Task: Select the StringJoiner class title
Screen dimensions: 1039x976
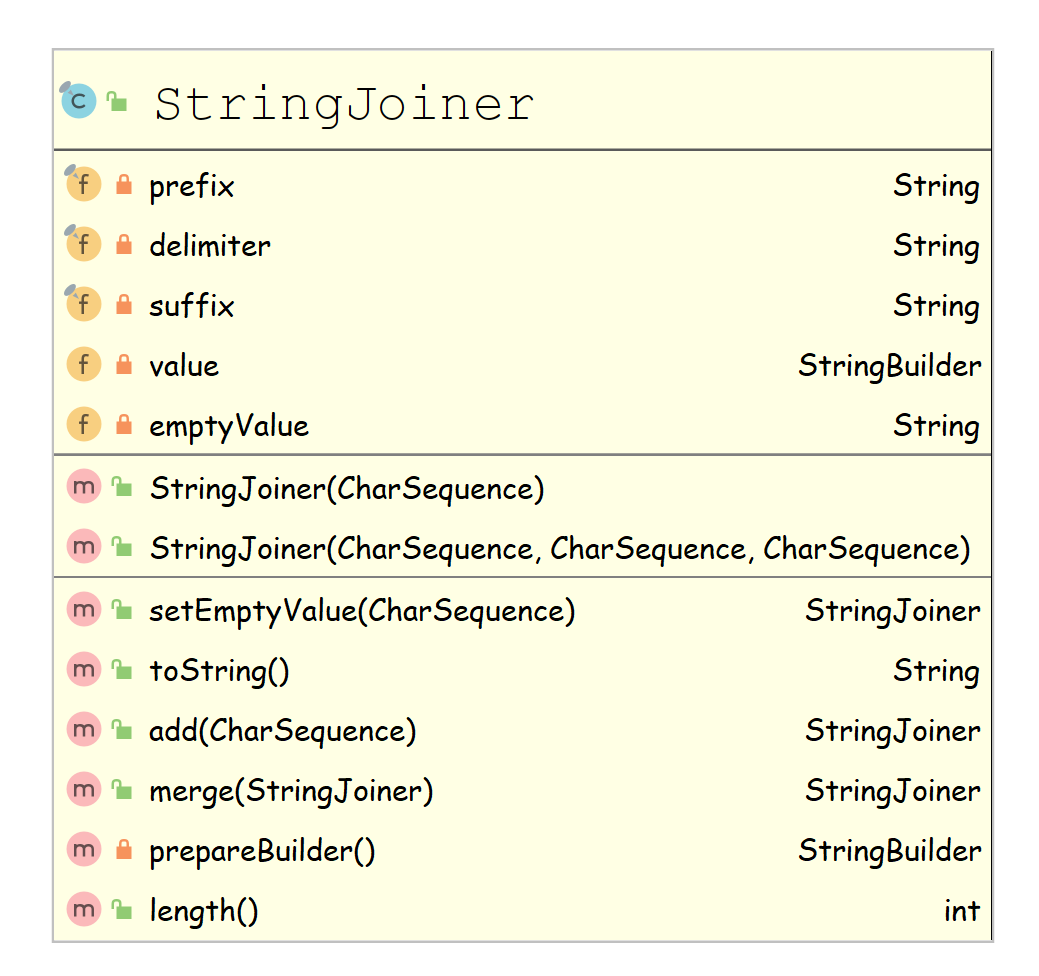Action: click(x=344, y=104)
